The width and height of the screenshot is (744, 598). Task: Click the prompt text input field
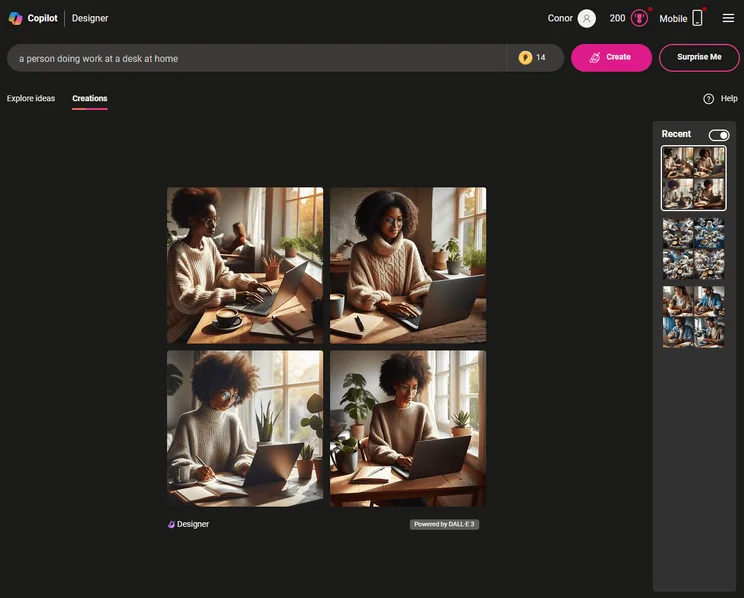coord(256,58)
